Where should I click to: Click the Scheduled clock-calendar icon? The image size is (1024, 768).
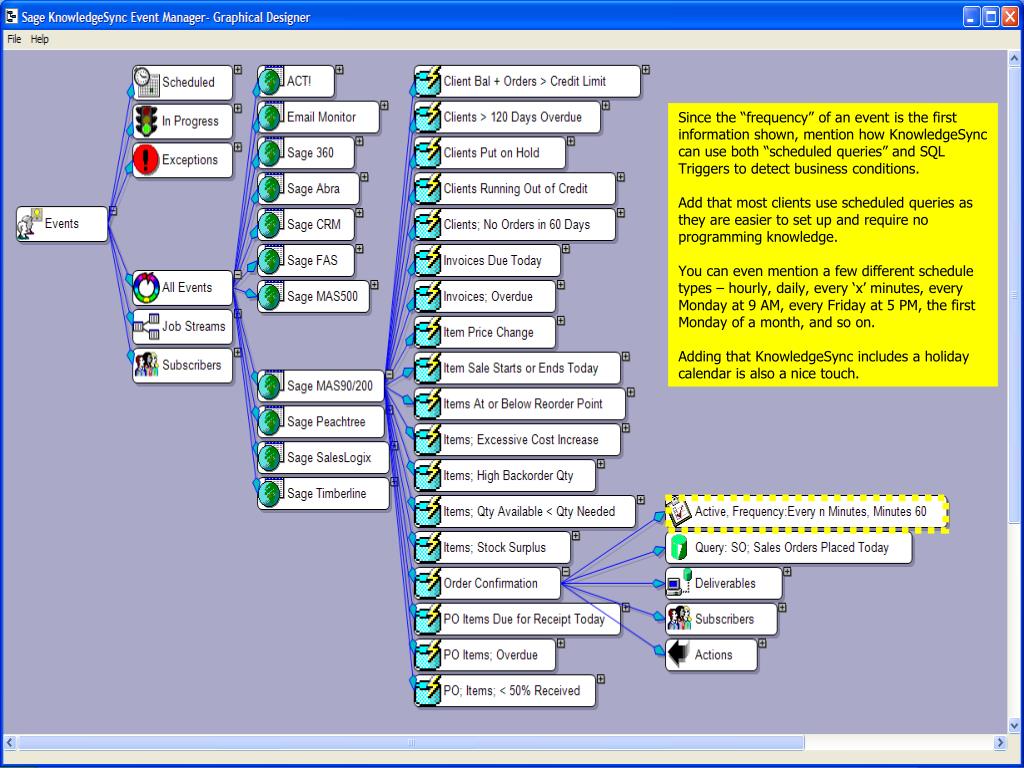(146, 82)
